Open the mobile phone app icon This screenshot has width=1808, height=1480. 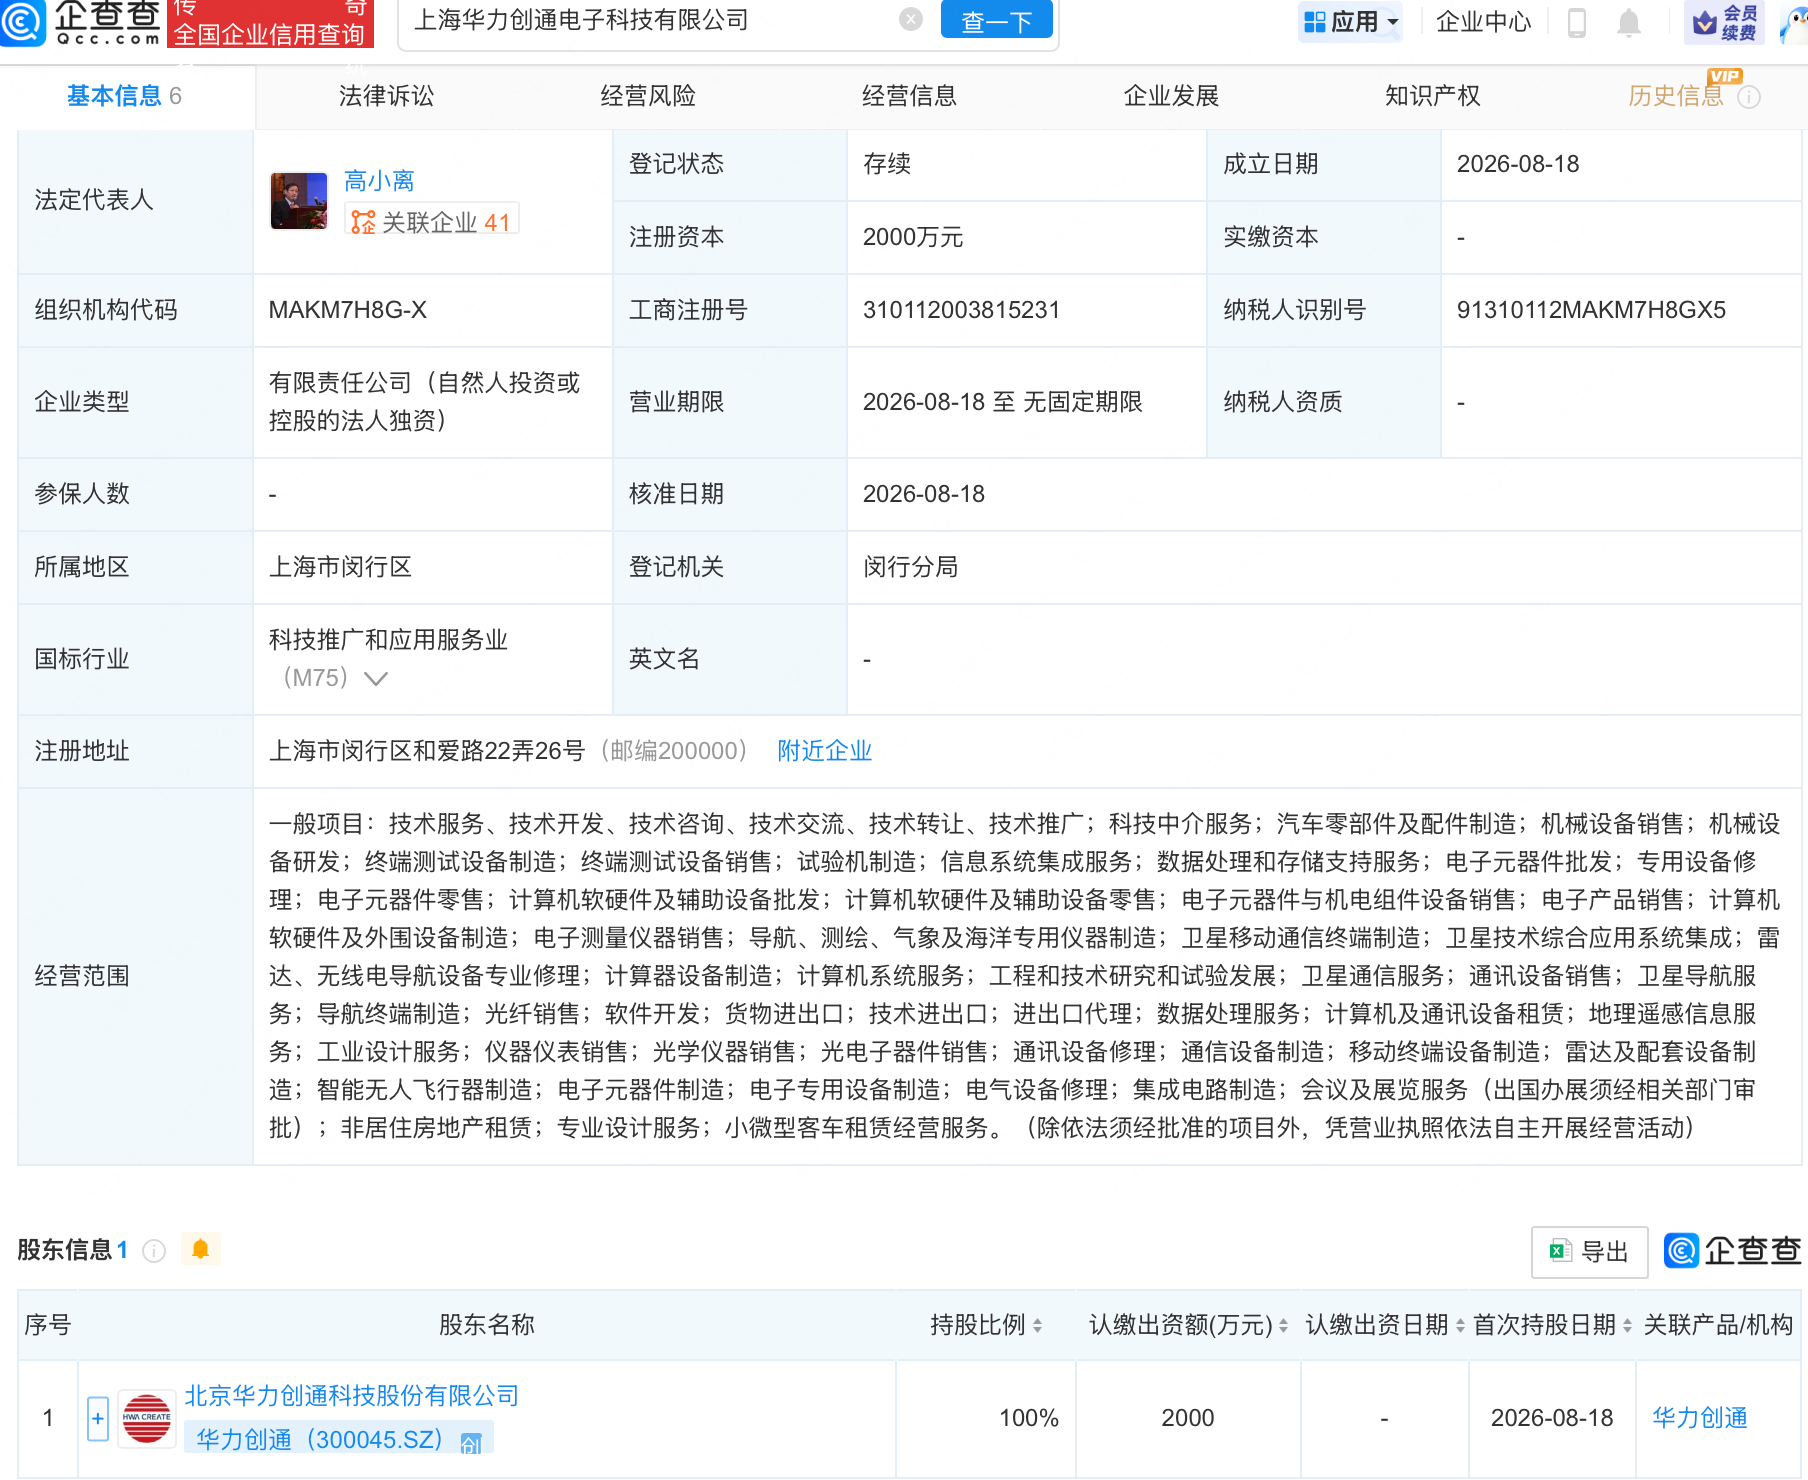pos(1576,22)
